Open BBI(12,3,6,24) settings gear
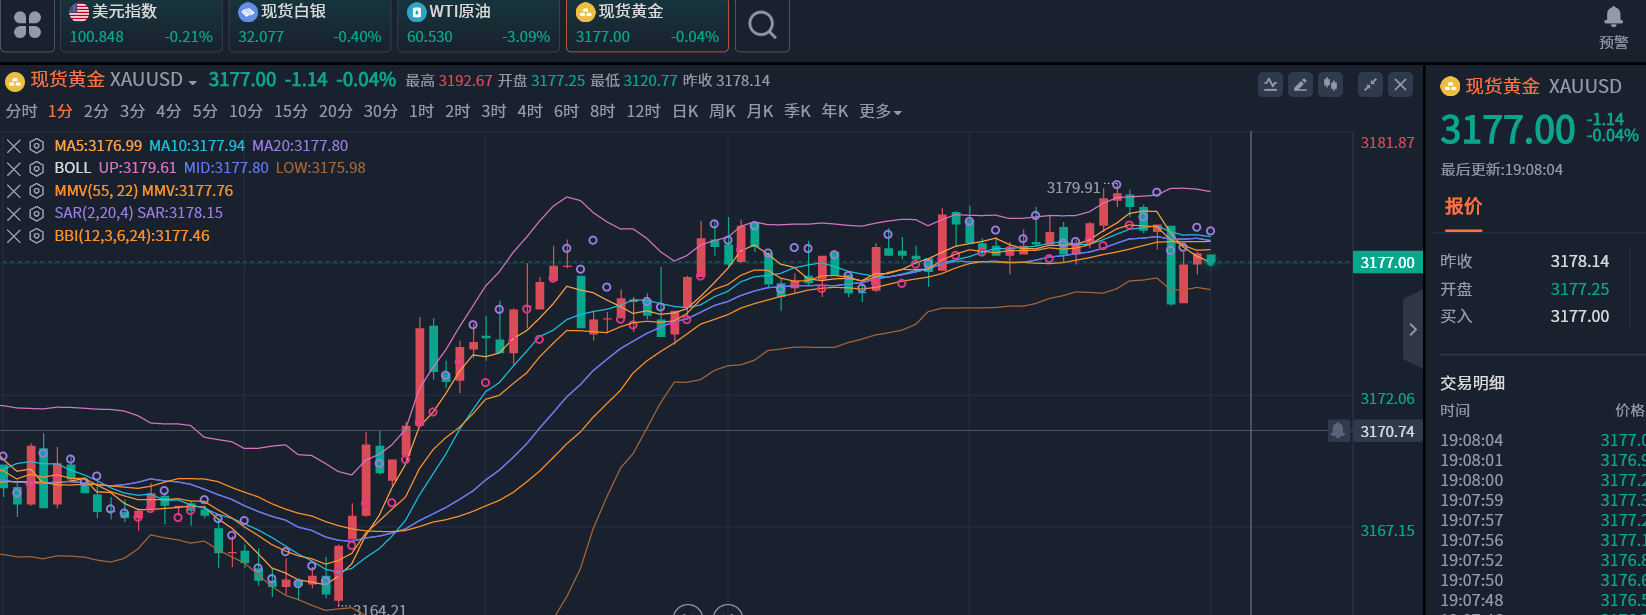Viewport: 1646px width, 615px height. (x=37, y=236)
